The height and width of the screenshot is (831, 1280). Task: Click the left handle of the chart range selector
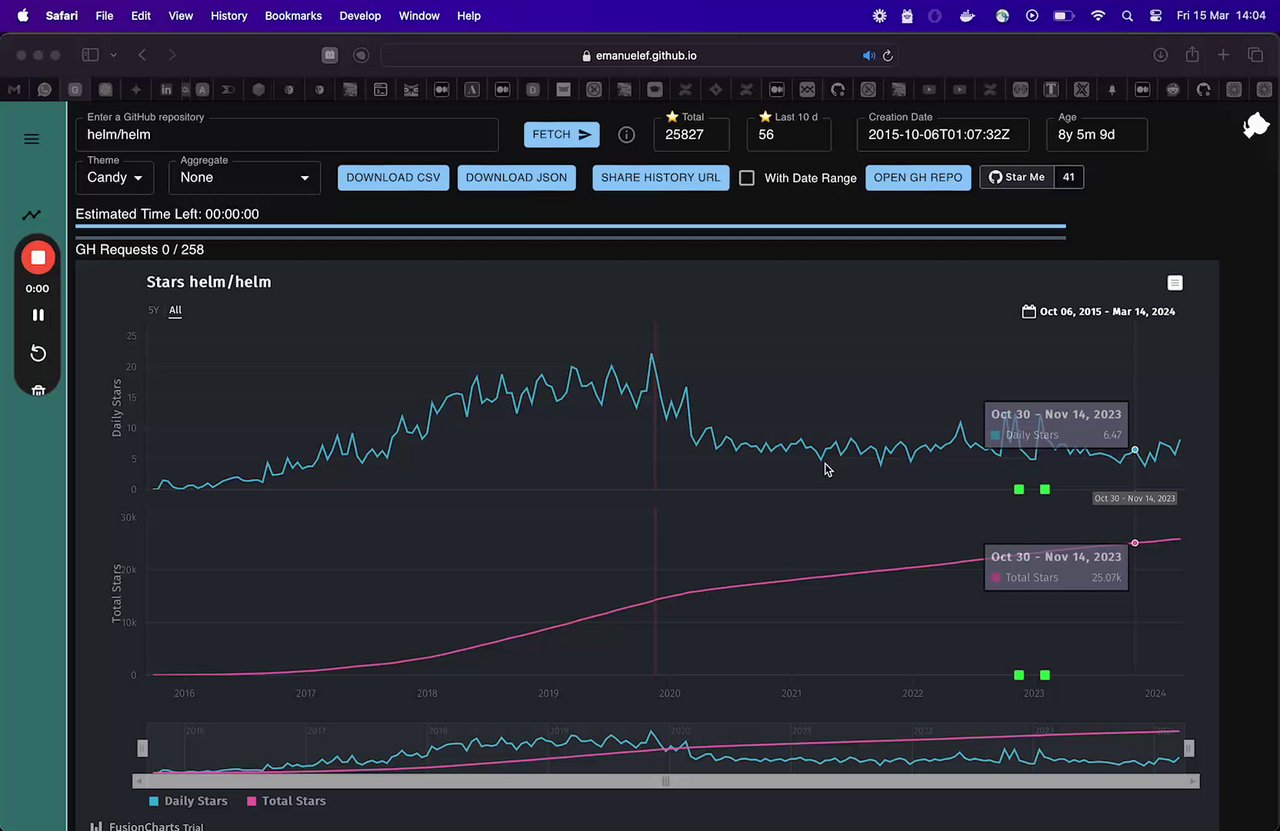tap(142, 748)
